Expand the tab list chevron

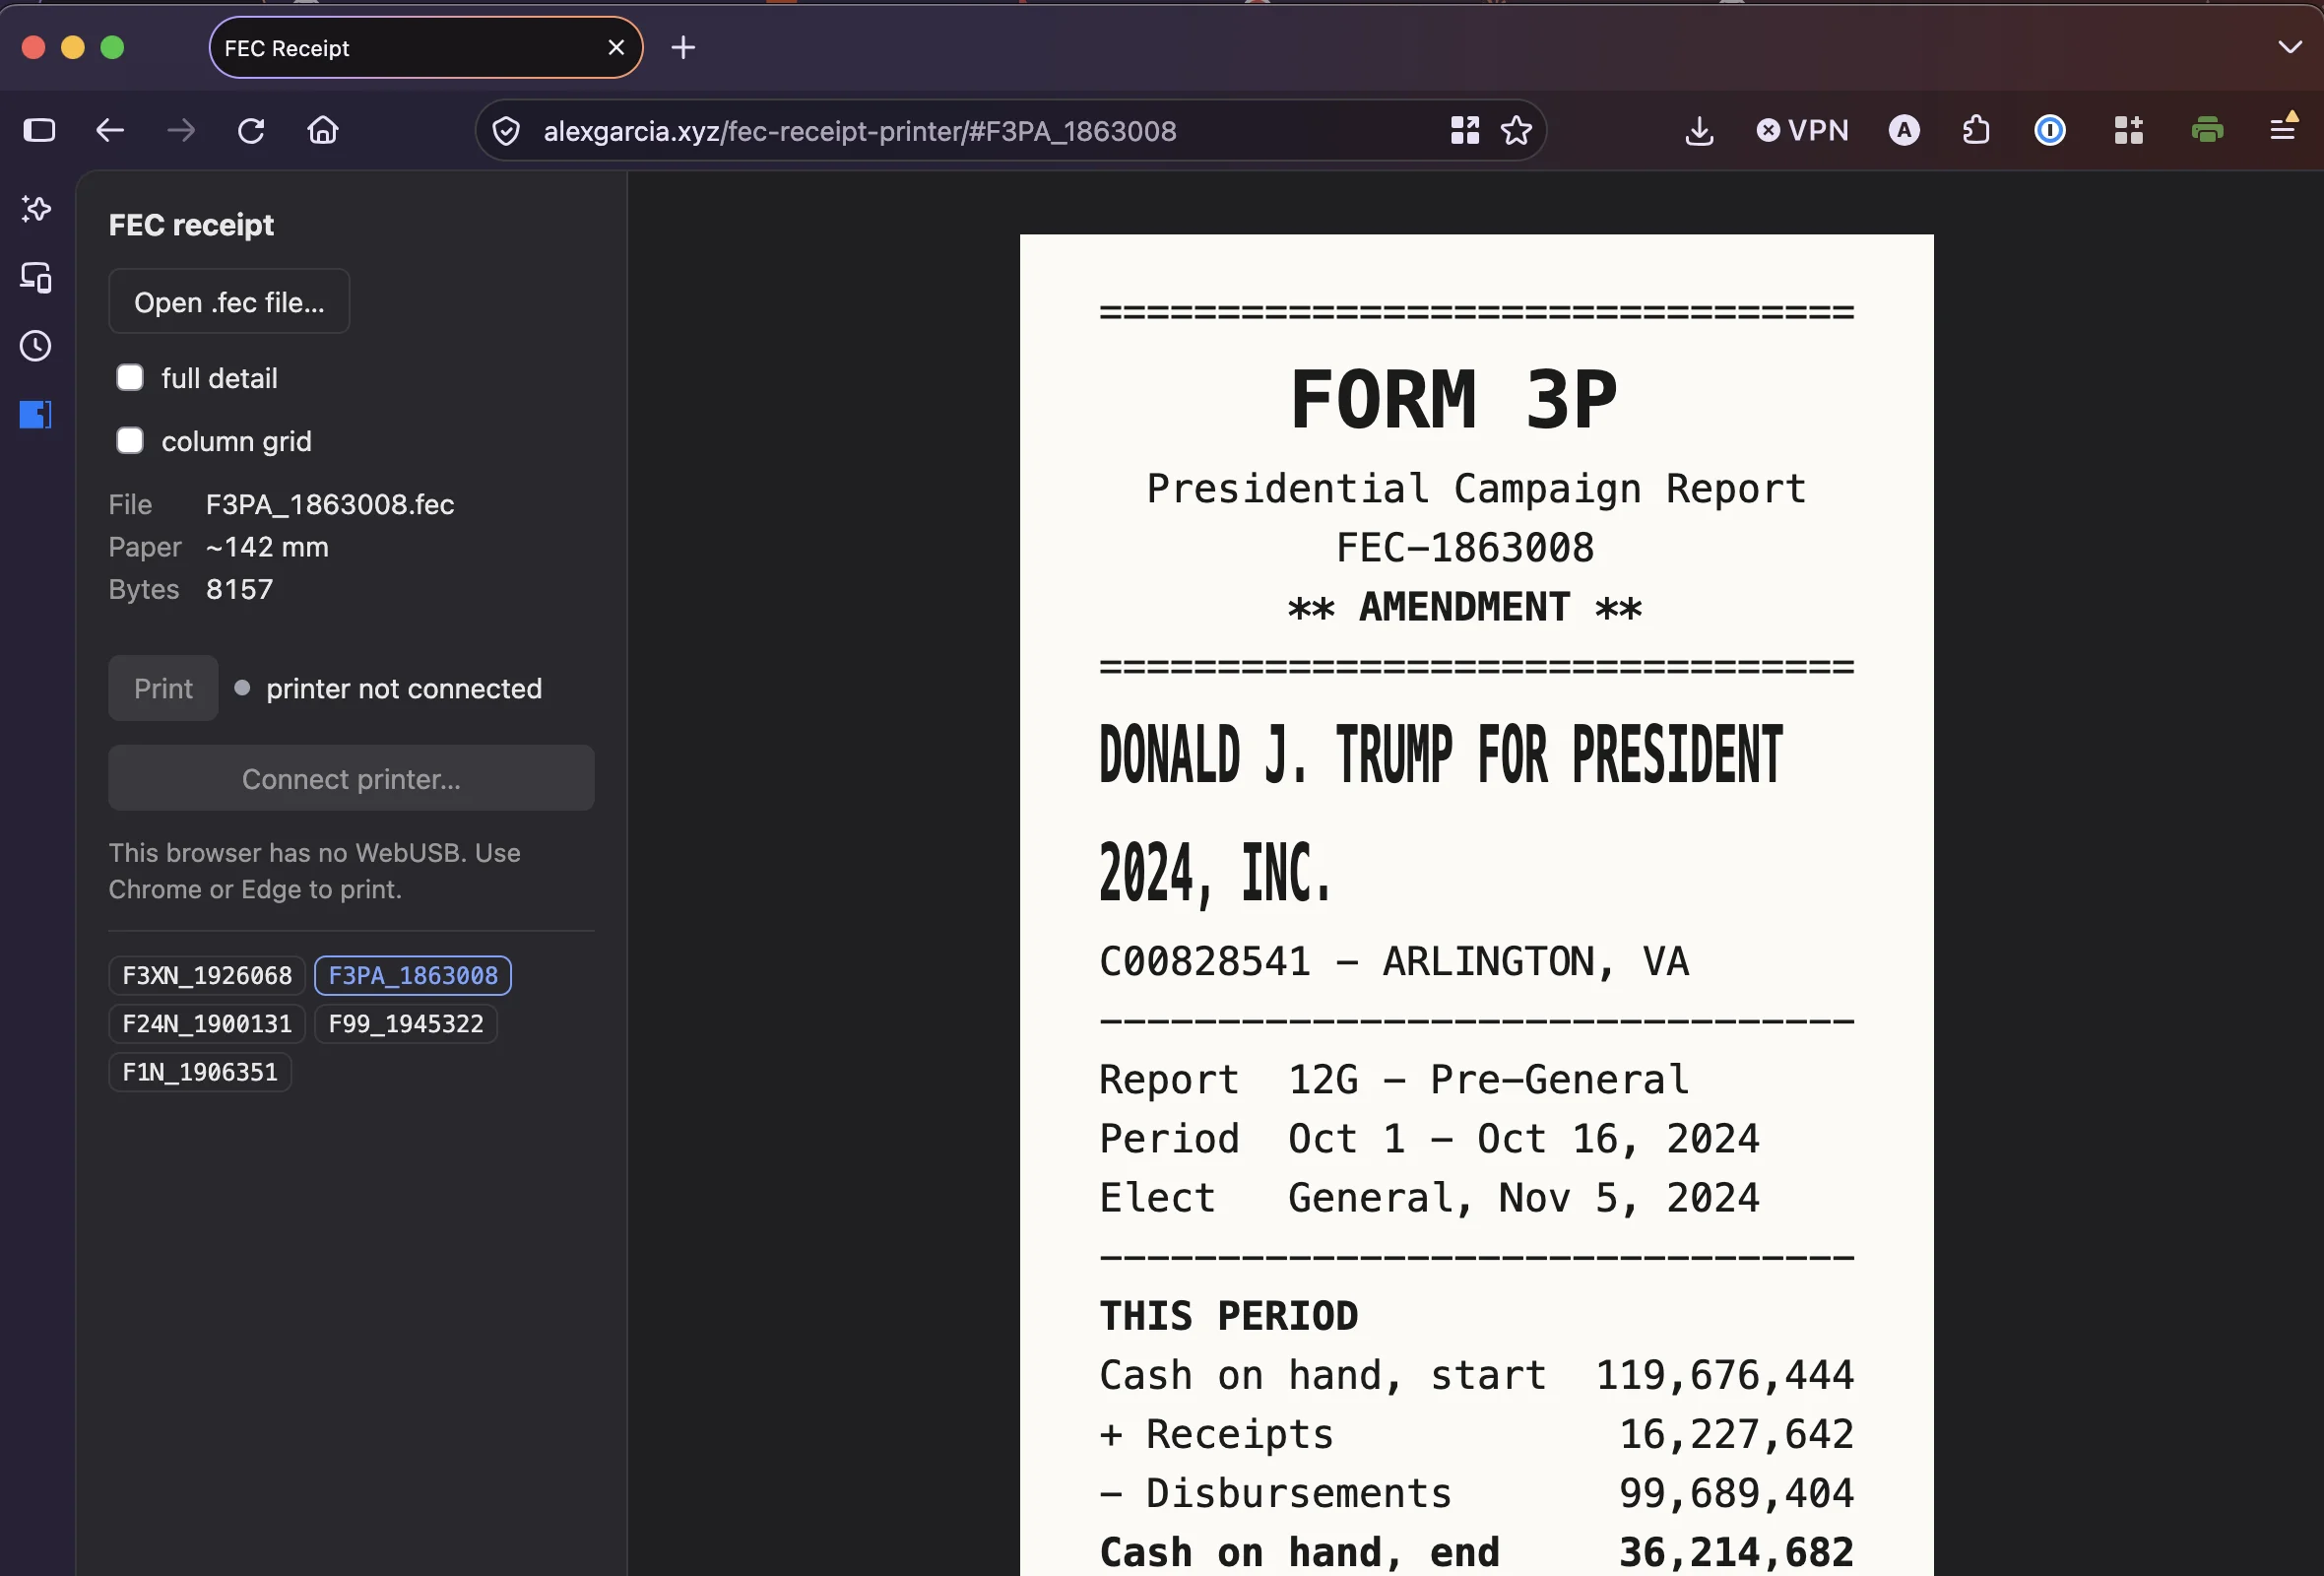(x=2289, y=47)
